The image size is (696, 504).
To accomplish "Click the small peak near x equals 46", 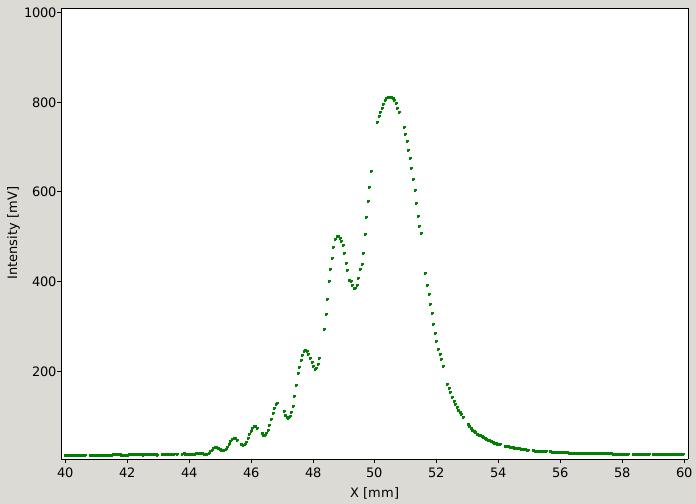I will tap(254, 427).
